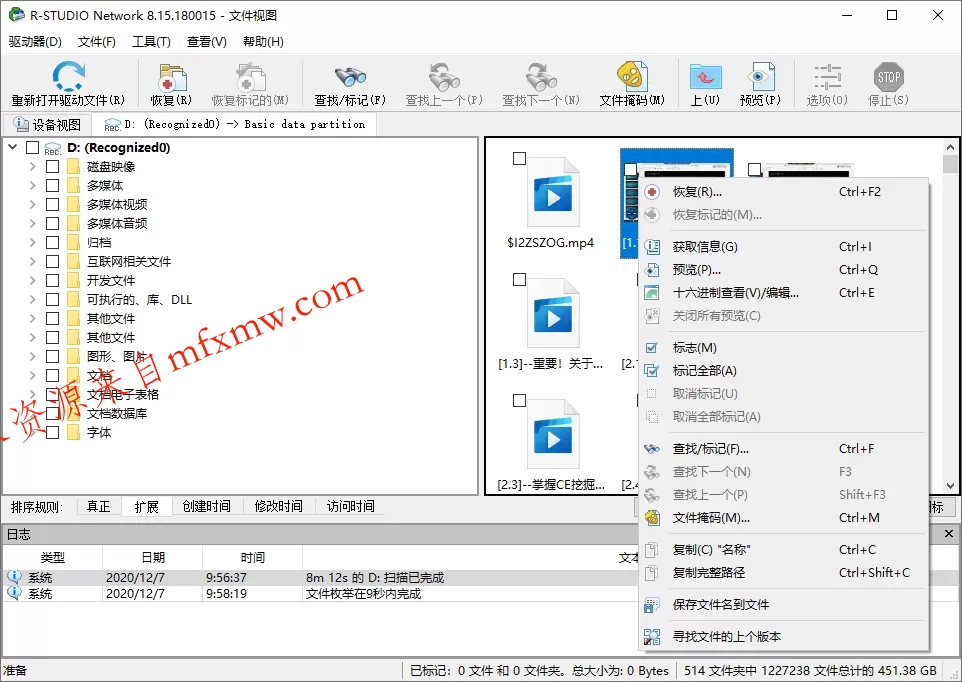Viewport: 962px width, 682px height.
Task: Open the 工具(T) menu
Action: coord(152,42)
